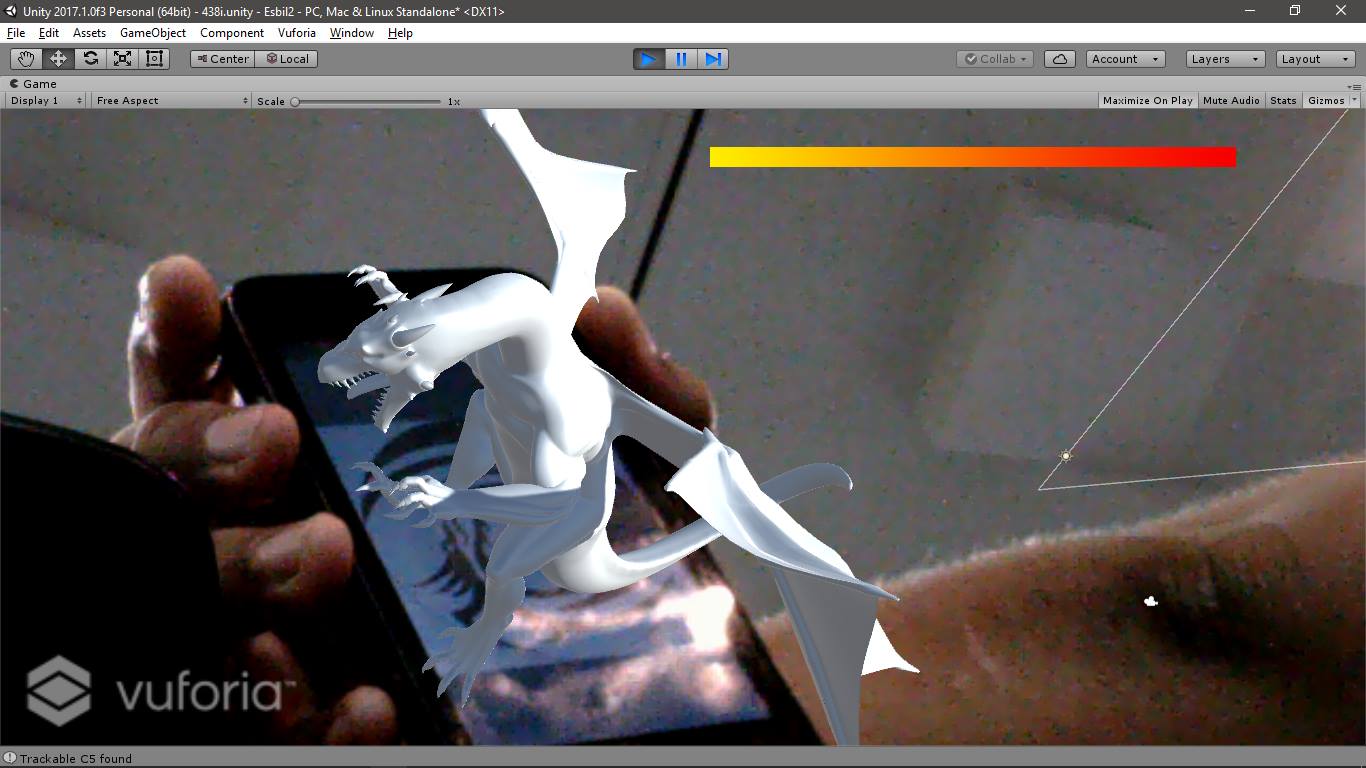Toggle handle rotation Local button
Image resolution: width=1366 pixels, height=768 pixels.
coord(286,59)
